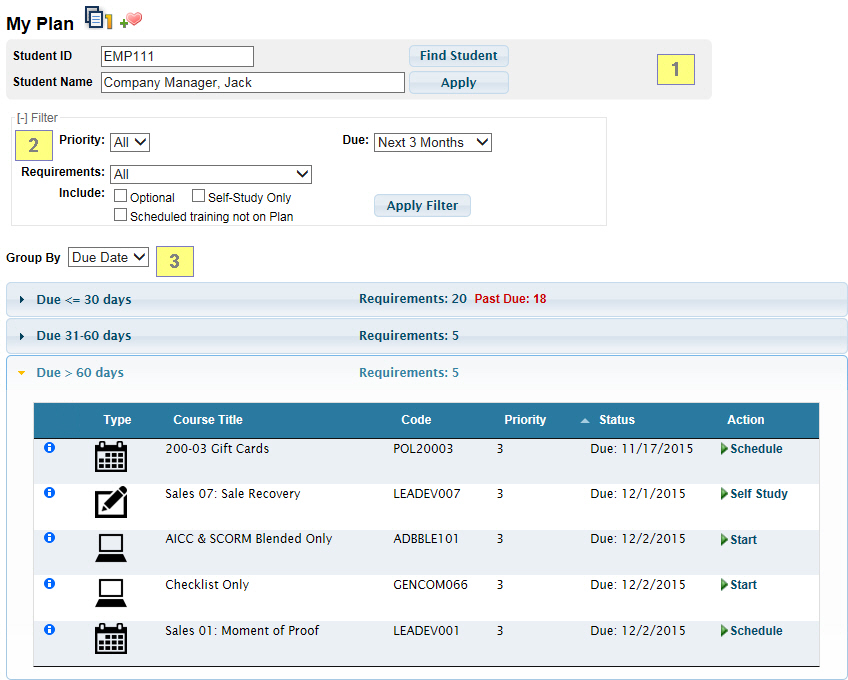Image resolution: width=848 pixels, height=680 pixels.
Task: Click laptop icon for AICC & SCORM Blended Only
Action: [x=111, y=547]
